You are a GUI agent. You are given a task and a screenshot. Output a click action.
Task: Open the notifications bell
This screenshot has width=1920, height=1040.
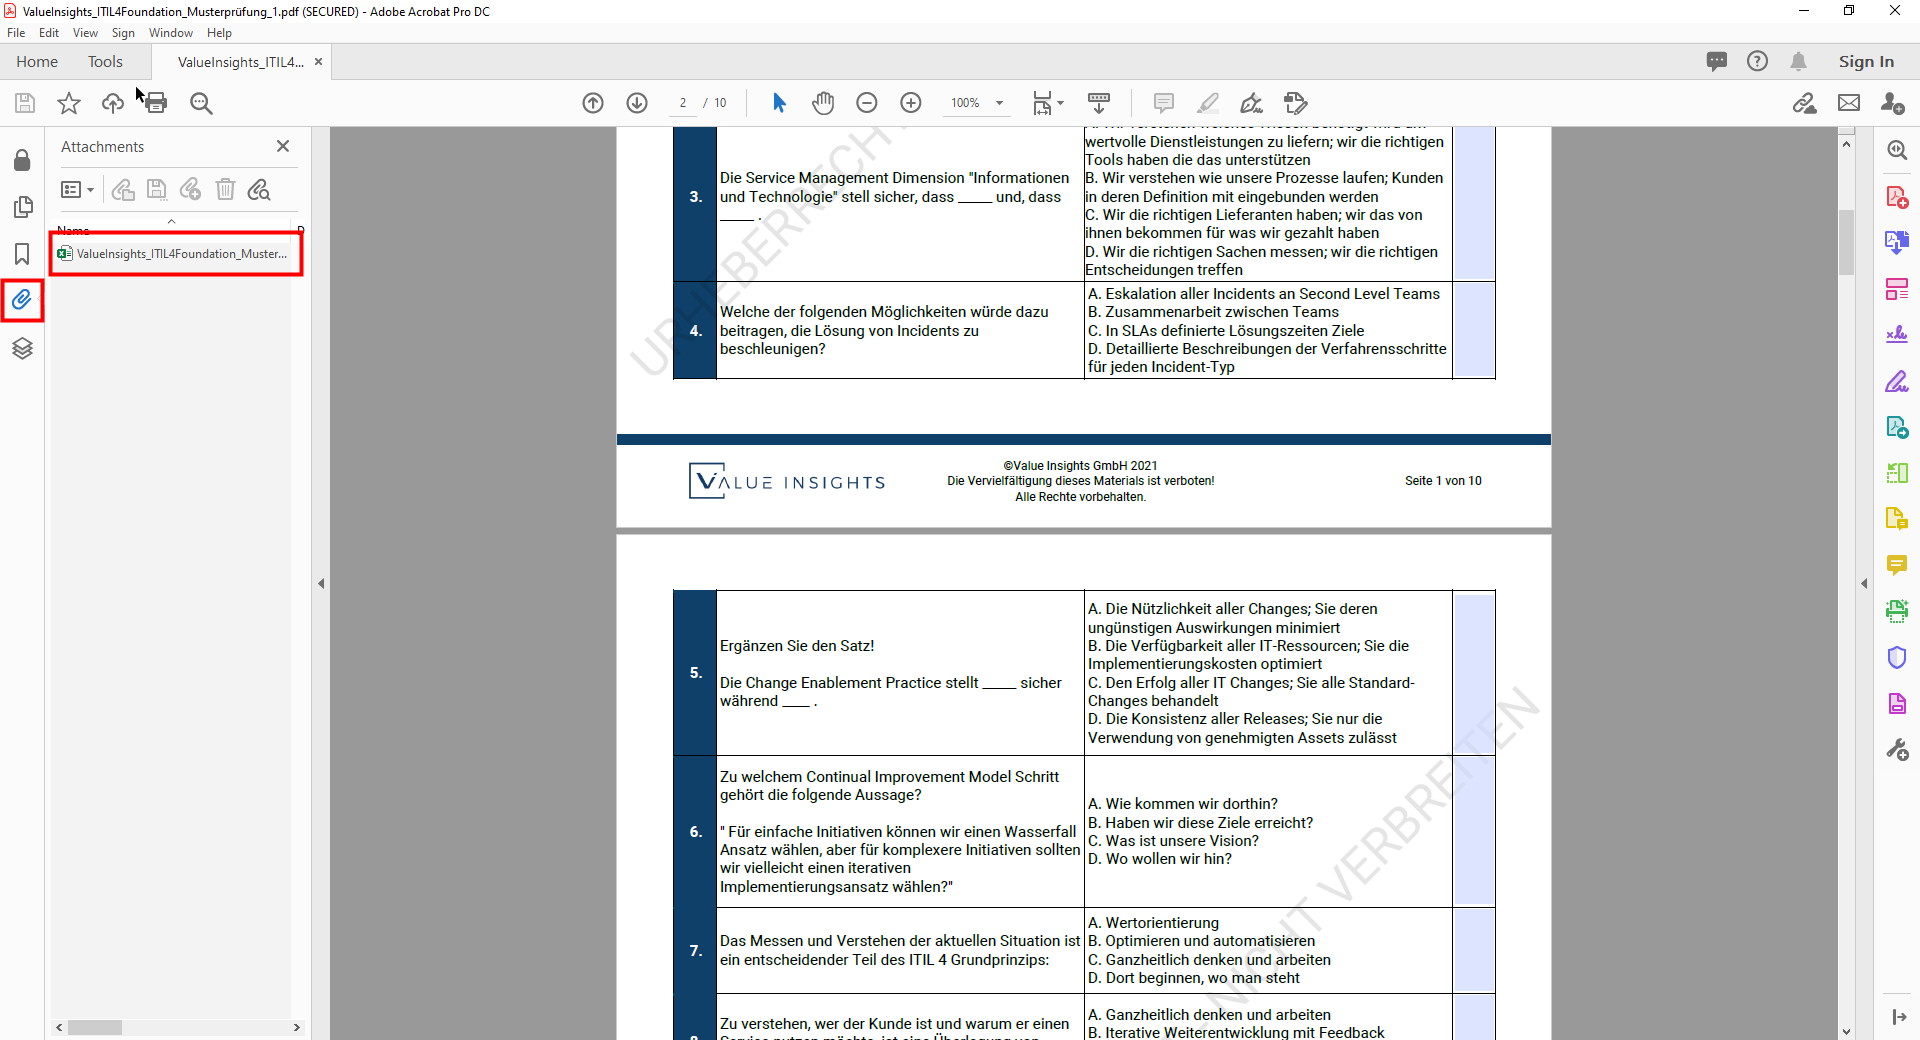[1799, 62]
